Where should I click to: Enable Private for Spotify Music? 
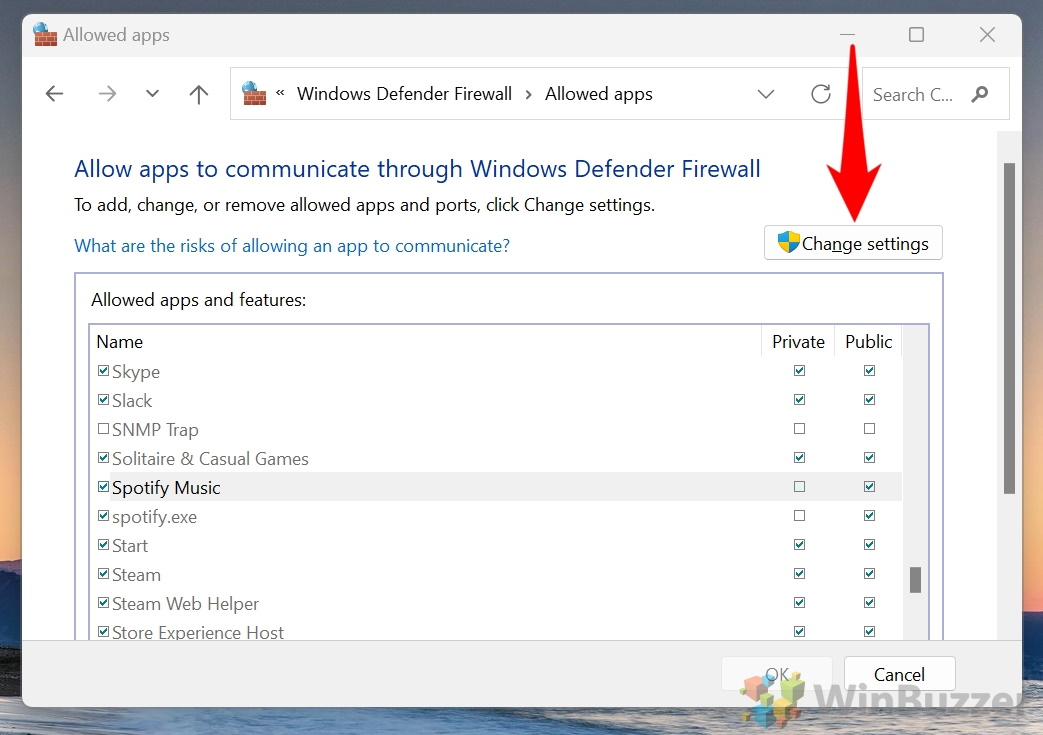coord(800,487)
